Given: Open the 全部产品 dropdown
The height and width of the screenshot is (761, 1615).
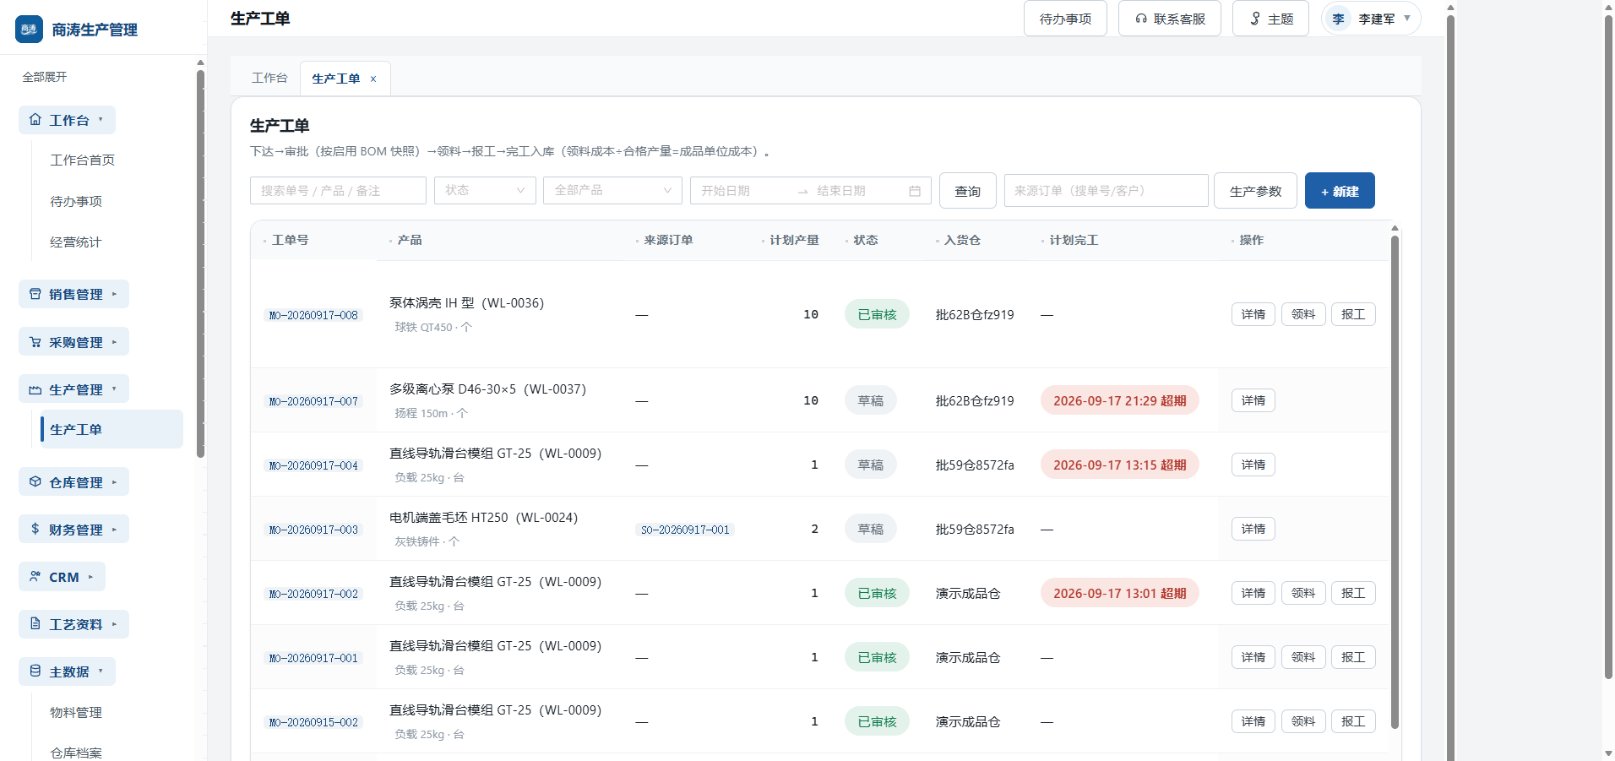Looking at the screenshot, I should coord(612,190).
